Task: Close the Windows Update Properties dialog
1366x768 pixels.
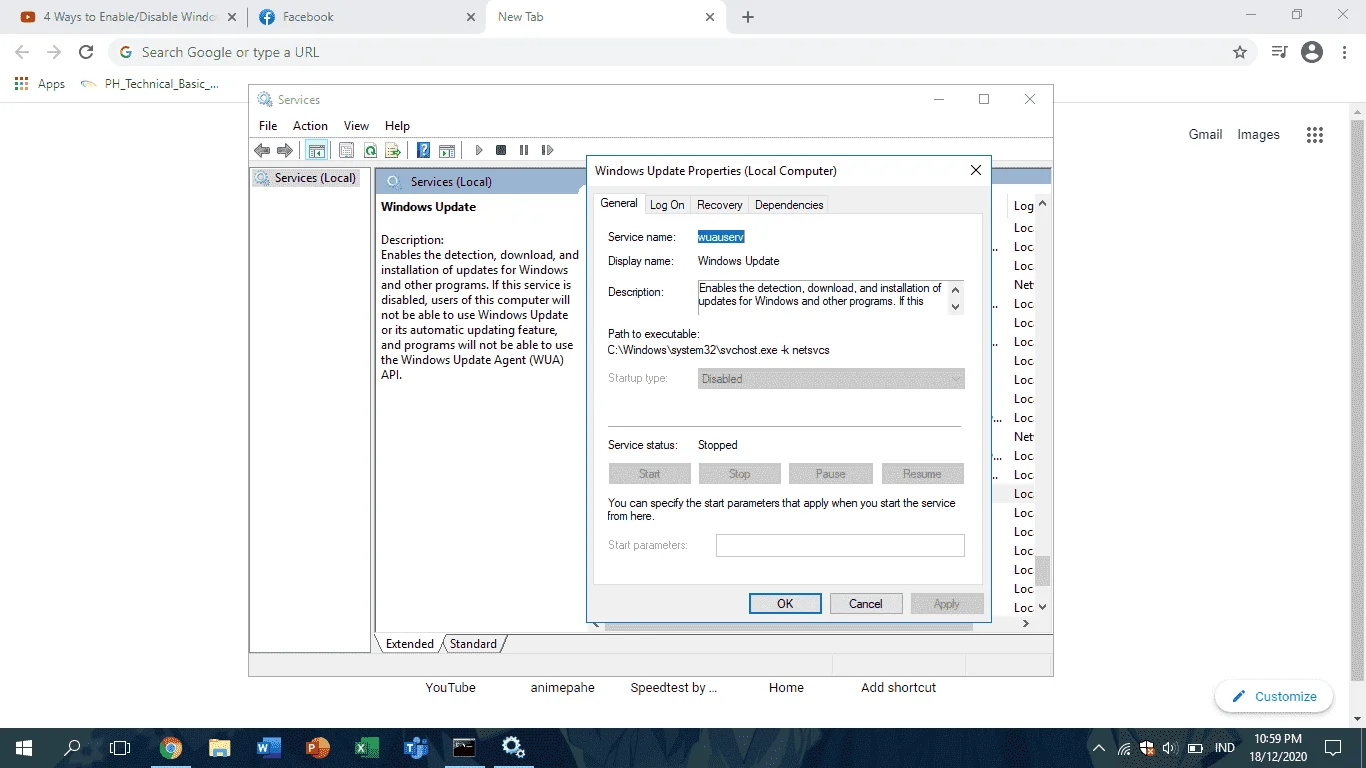Action: pyautogui.click(x=976, y=170)
